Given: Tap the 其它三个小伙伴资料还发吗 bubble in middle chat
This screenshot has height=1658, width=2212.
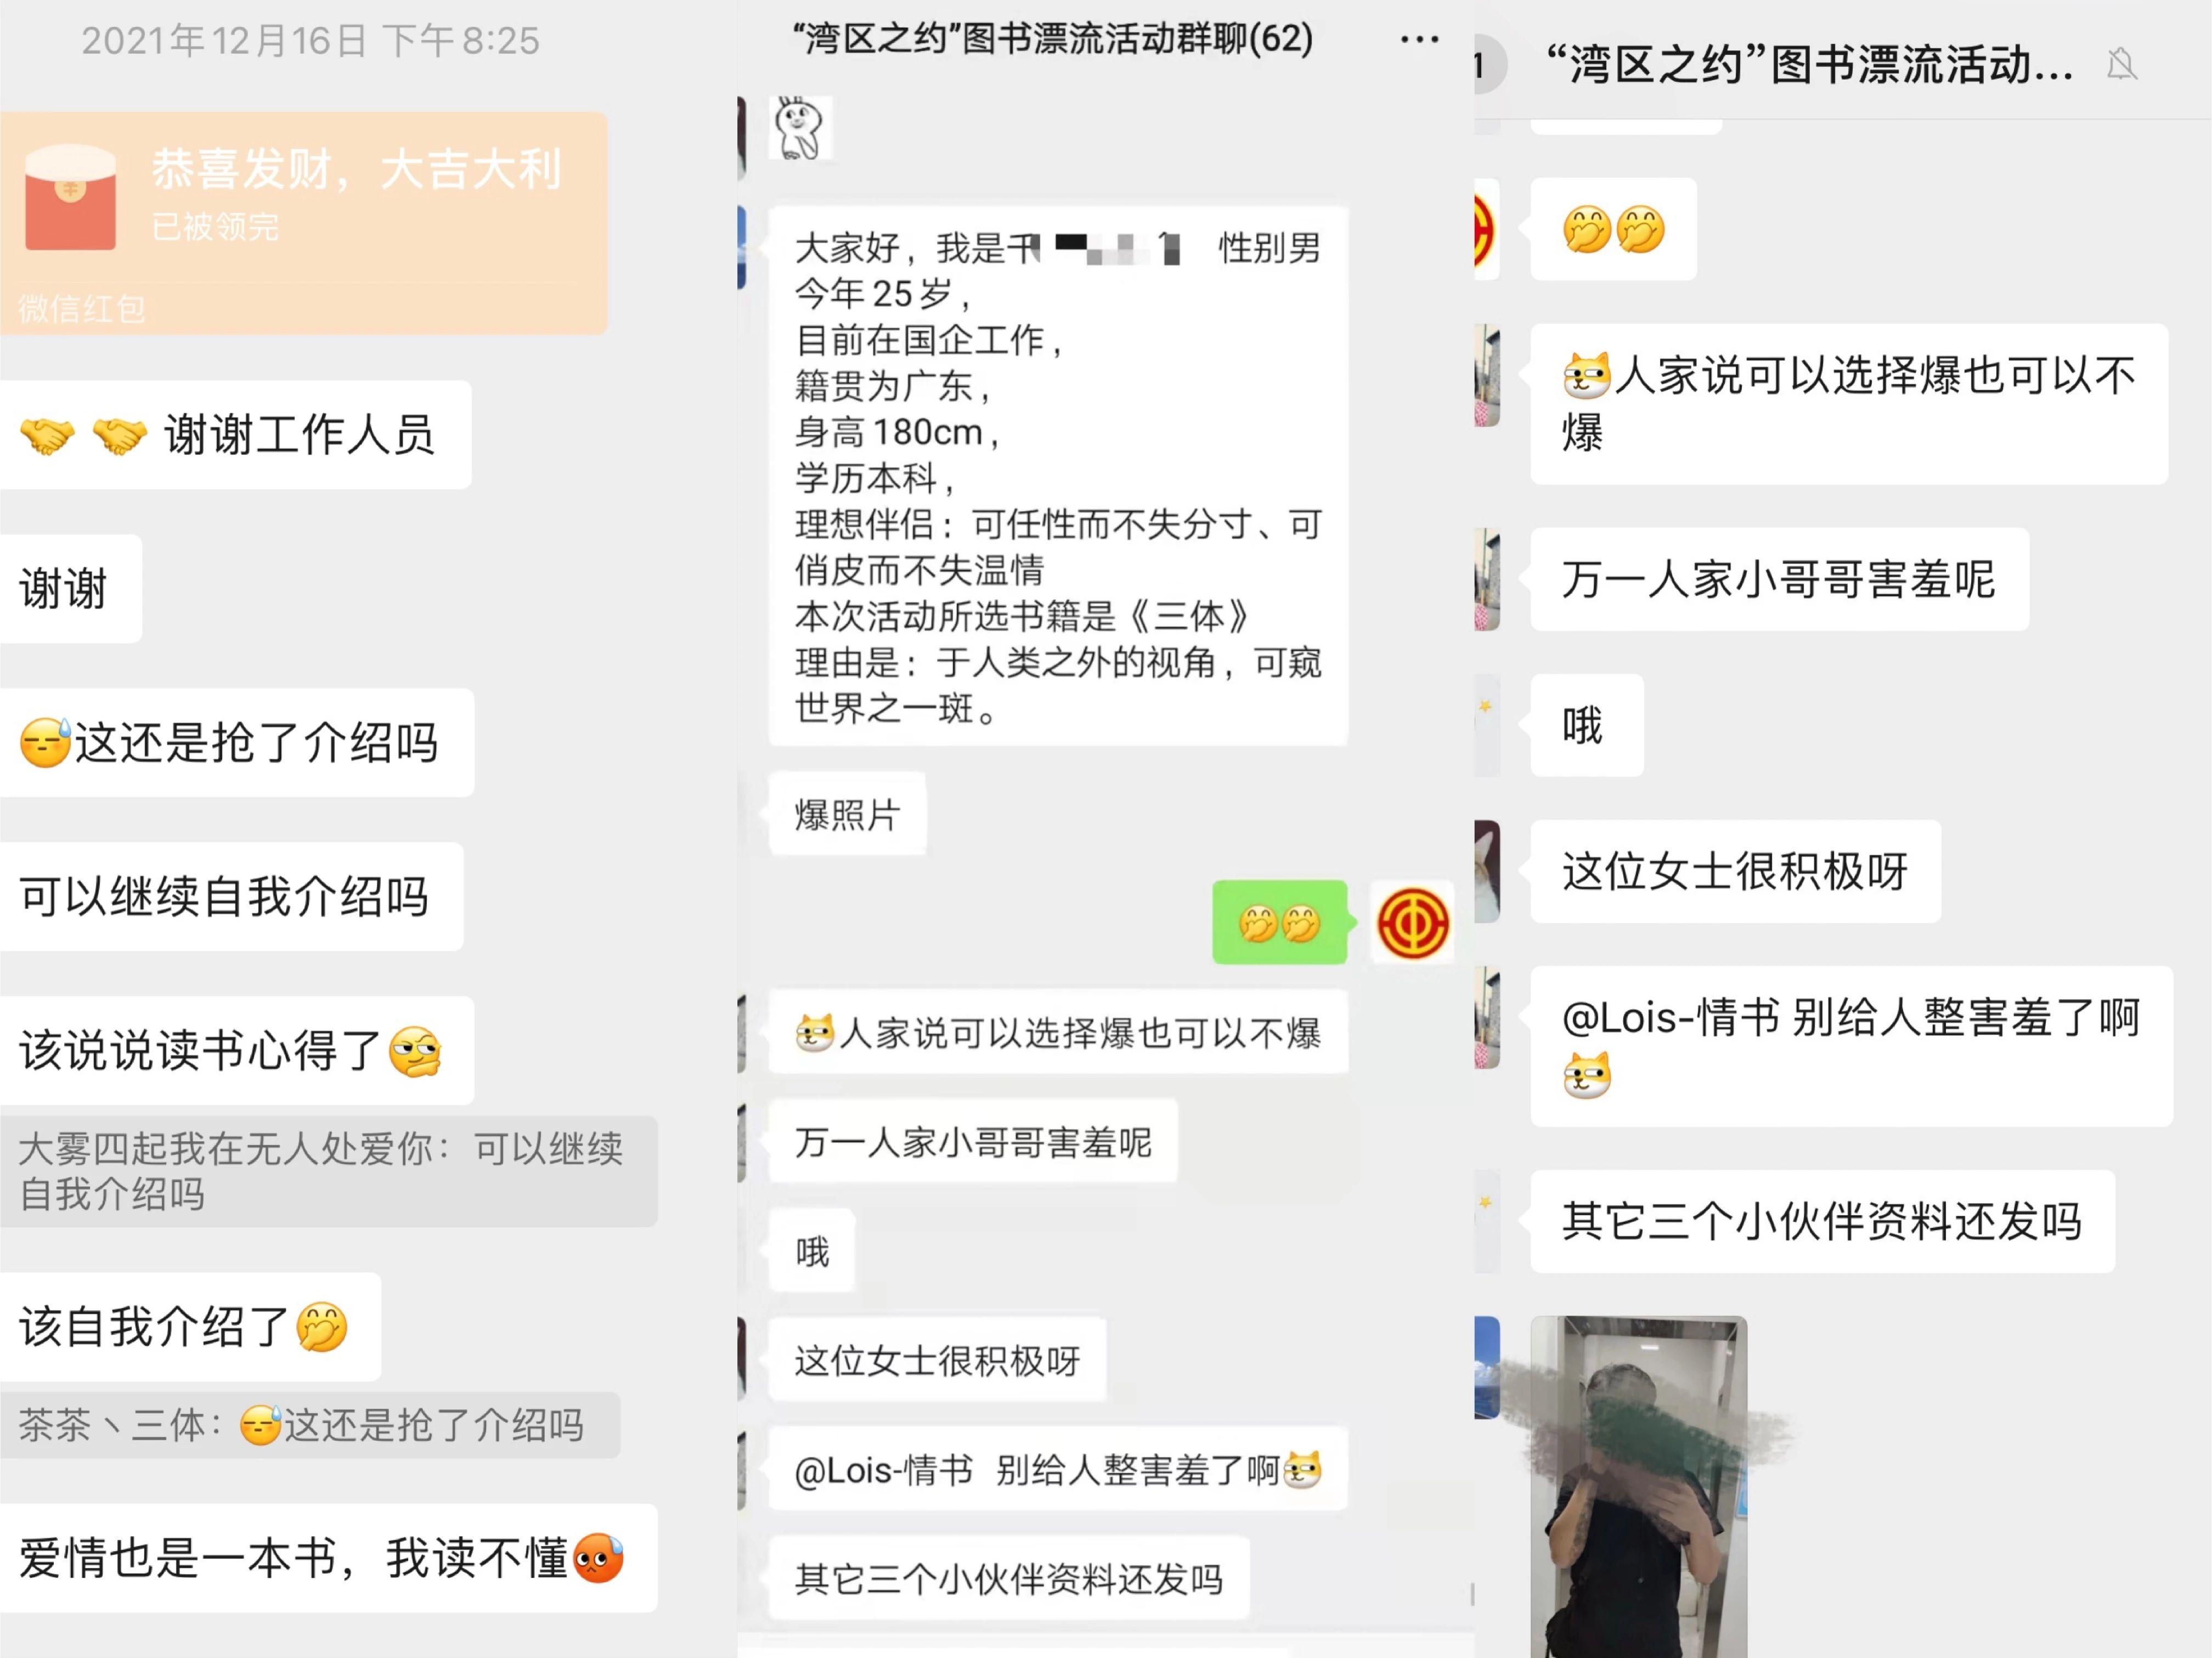Looking at the screenshot, I should 1009,1579.
